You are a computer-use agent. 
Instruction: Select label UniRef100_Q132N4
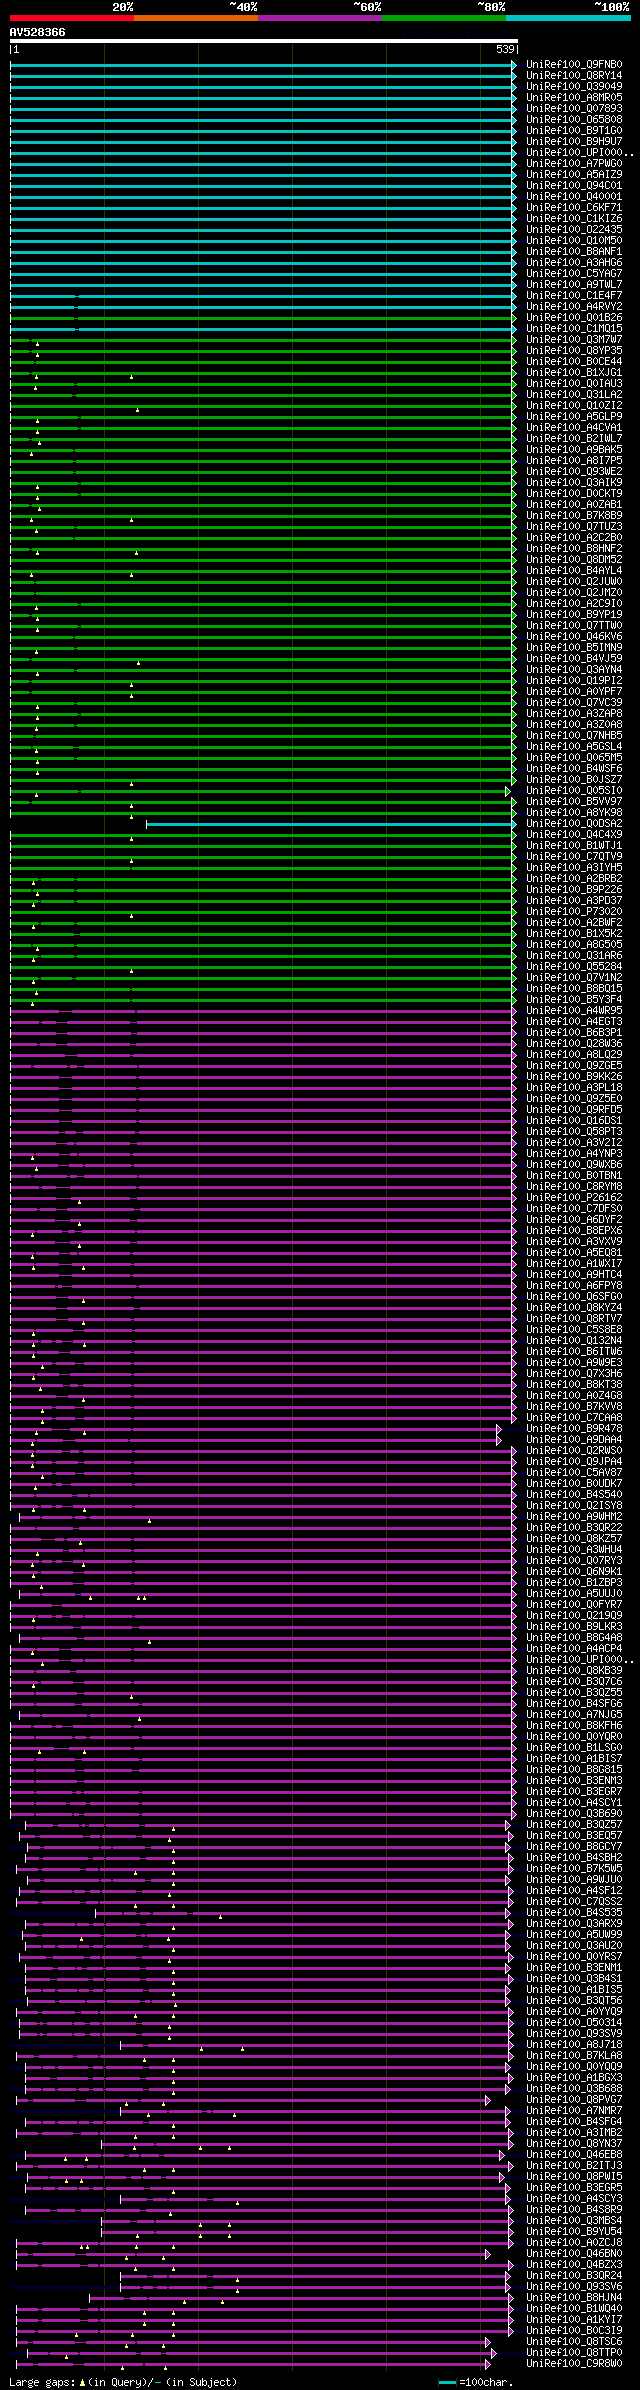click(574, 1341)
